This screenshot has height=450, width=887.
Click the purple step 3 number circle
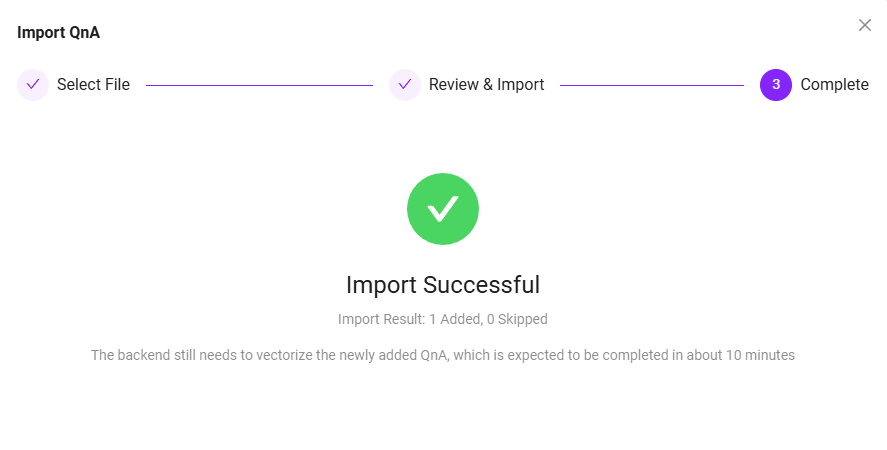pyautogui.click(x=776, y=85)
